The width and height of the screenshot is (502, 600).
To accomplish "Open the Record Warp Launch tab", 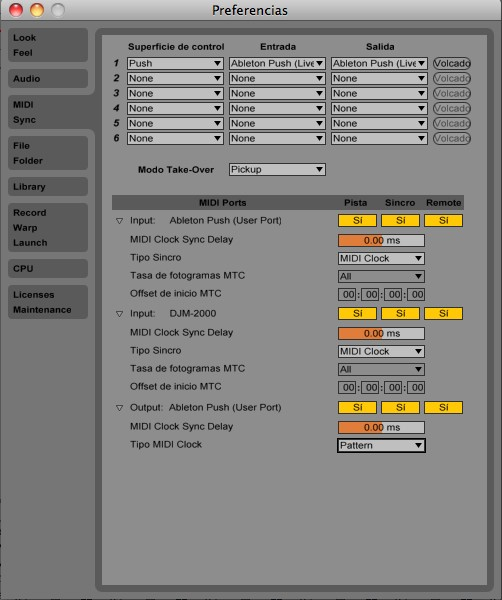I will (48, 227).
